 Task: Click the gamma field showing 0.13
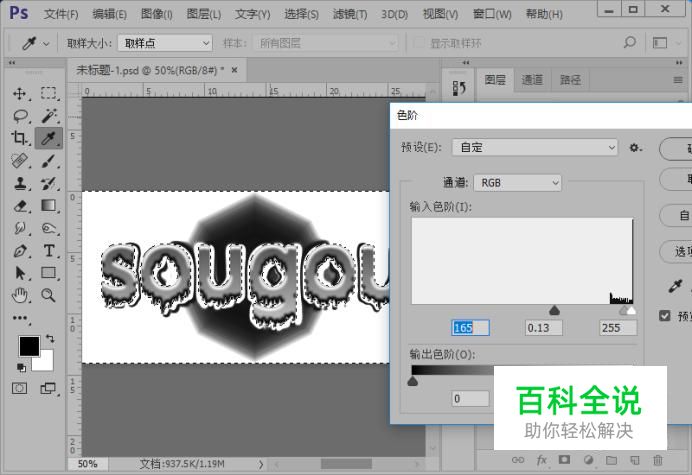(x=544, y=328)
